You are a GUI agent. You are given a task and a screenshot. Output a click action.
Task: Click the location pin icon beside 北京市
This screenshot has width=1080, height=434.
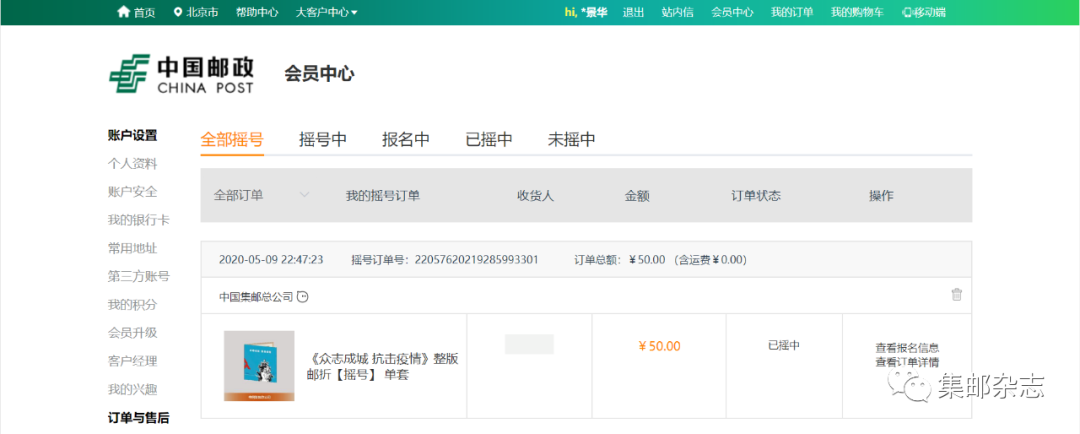click(178, 12)
